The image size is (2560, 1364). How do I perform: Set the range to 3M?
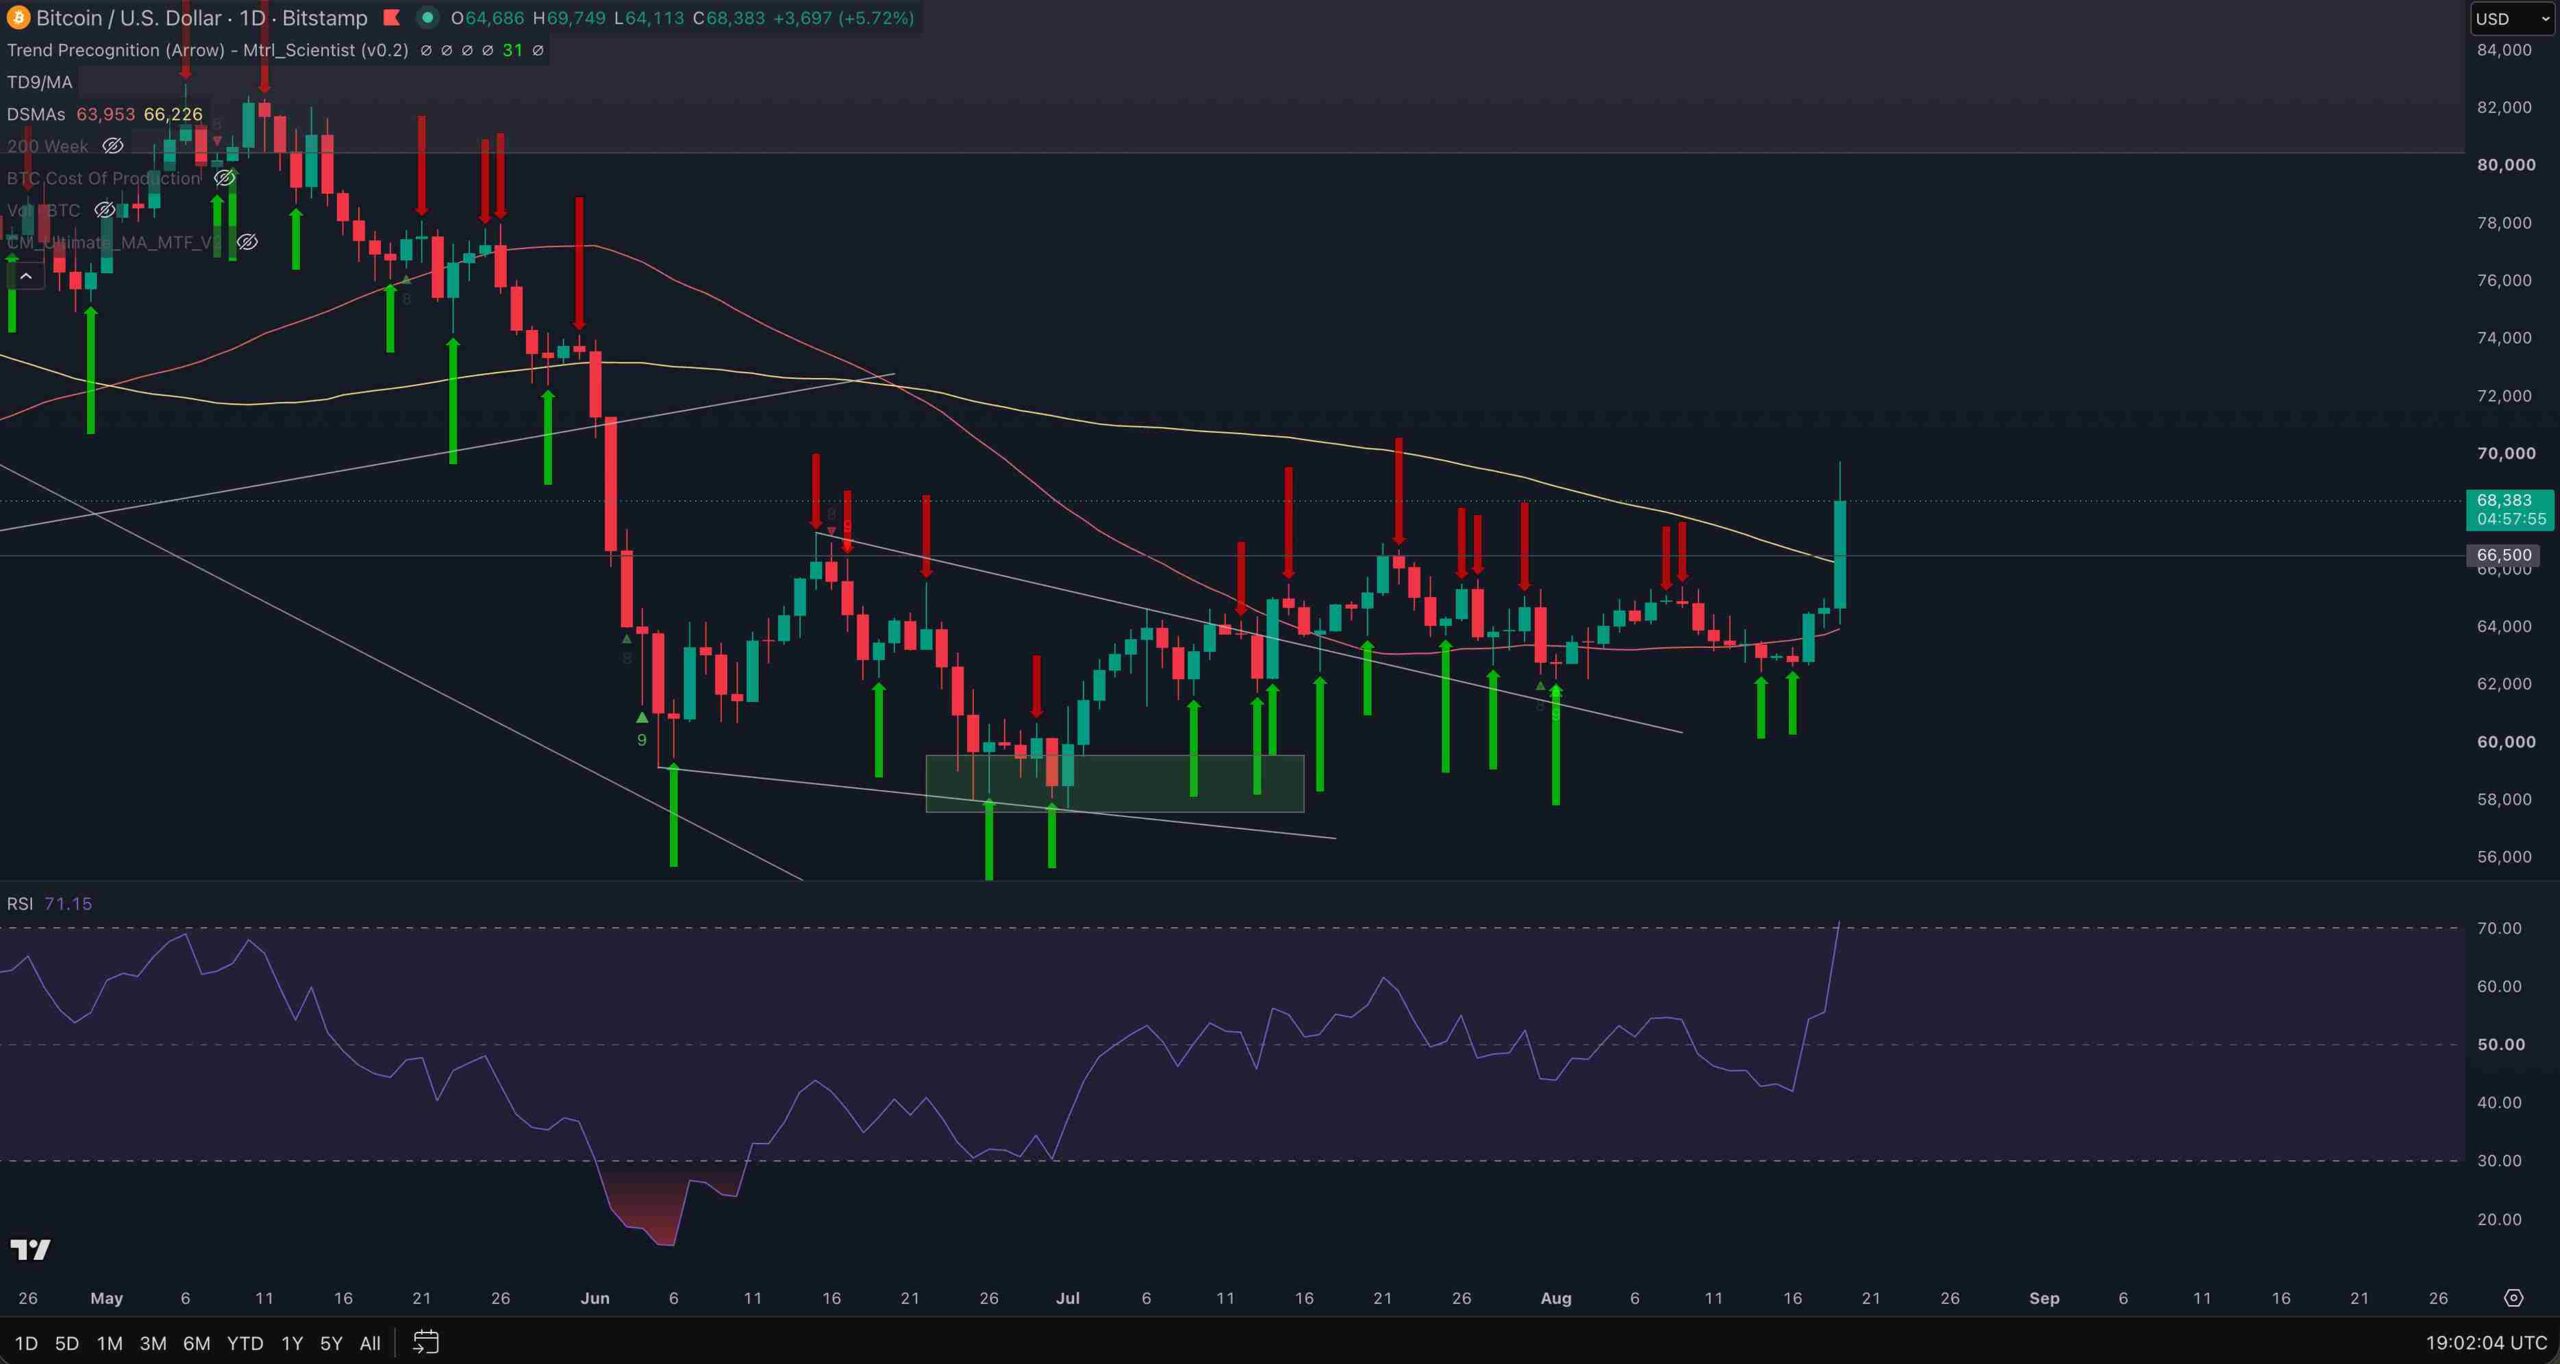(153, 1343)
